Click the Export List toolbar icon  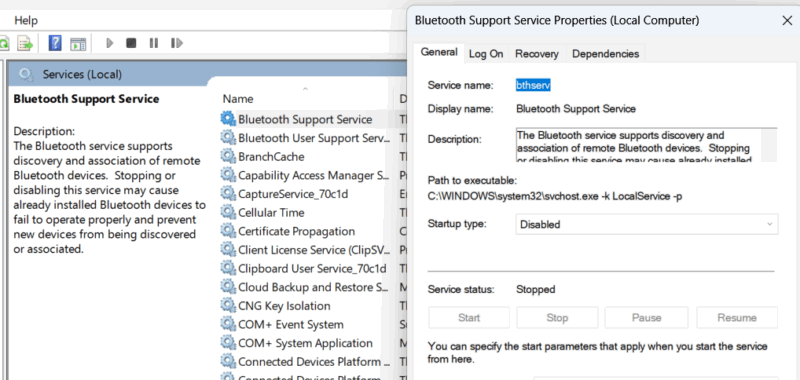click(x=25, y=43)
